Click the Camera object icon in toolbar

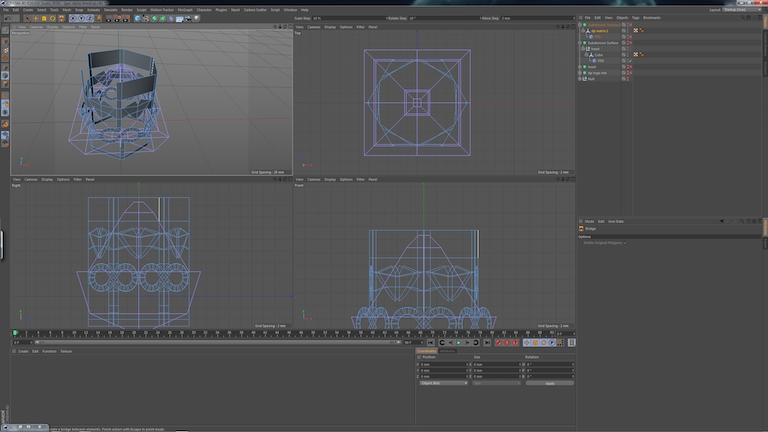188,19
